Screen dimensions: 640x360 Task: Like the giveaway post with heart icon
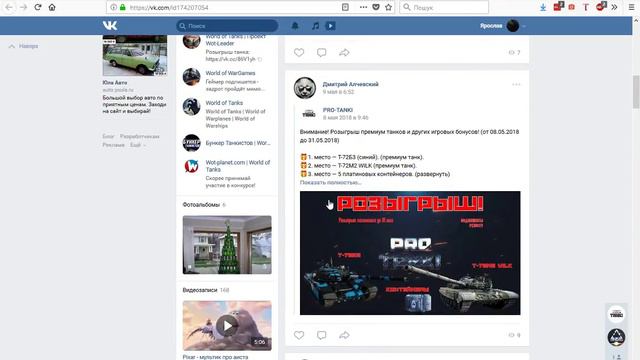[x=299, y=335]
